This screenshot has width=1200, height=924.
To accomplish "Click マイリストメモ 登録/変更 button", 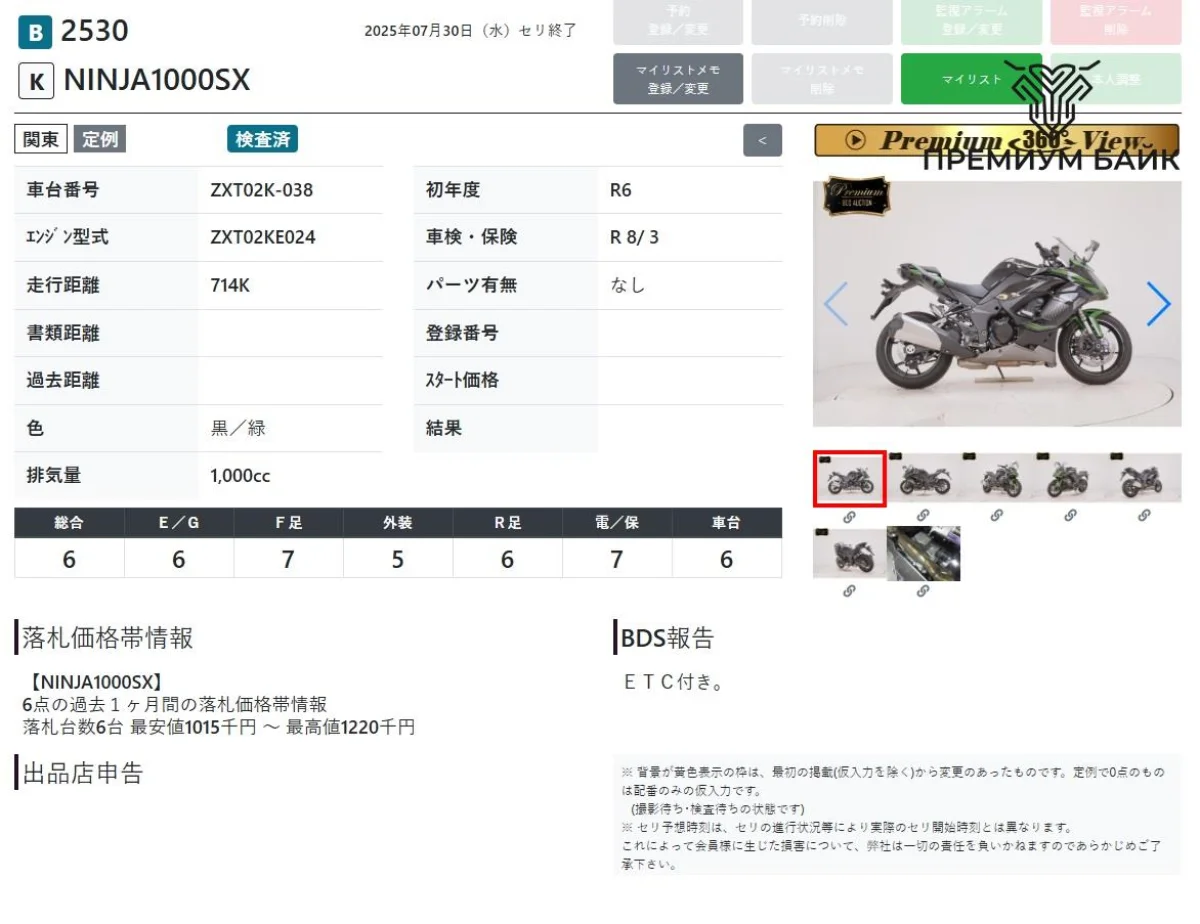I will (678, 79).
